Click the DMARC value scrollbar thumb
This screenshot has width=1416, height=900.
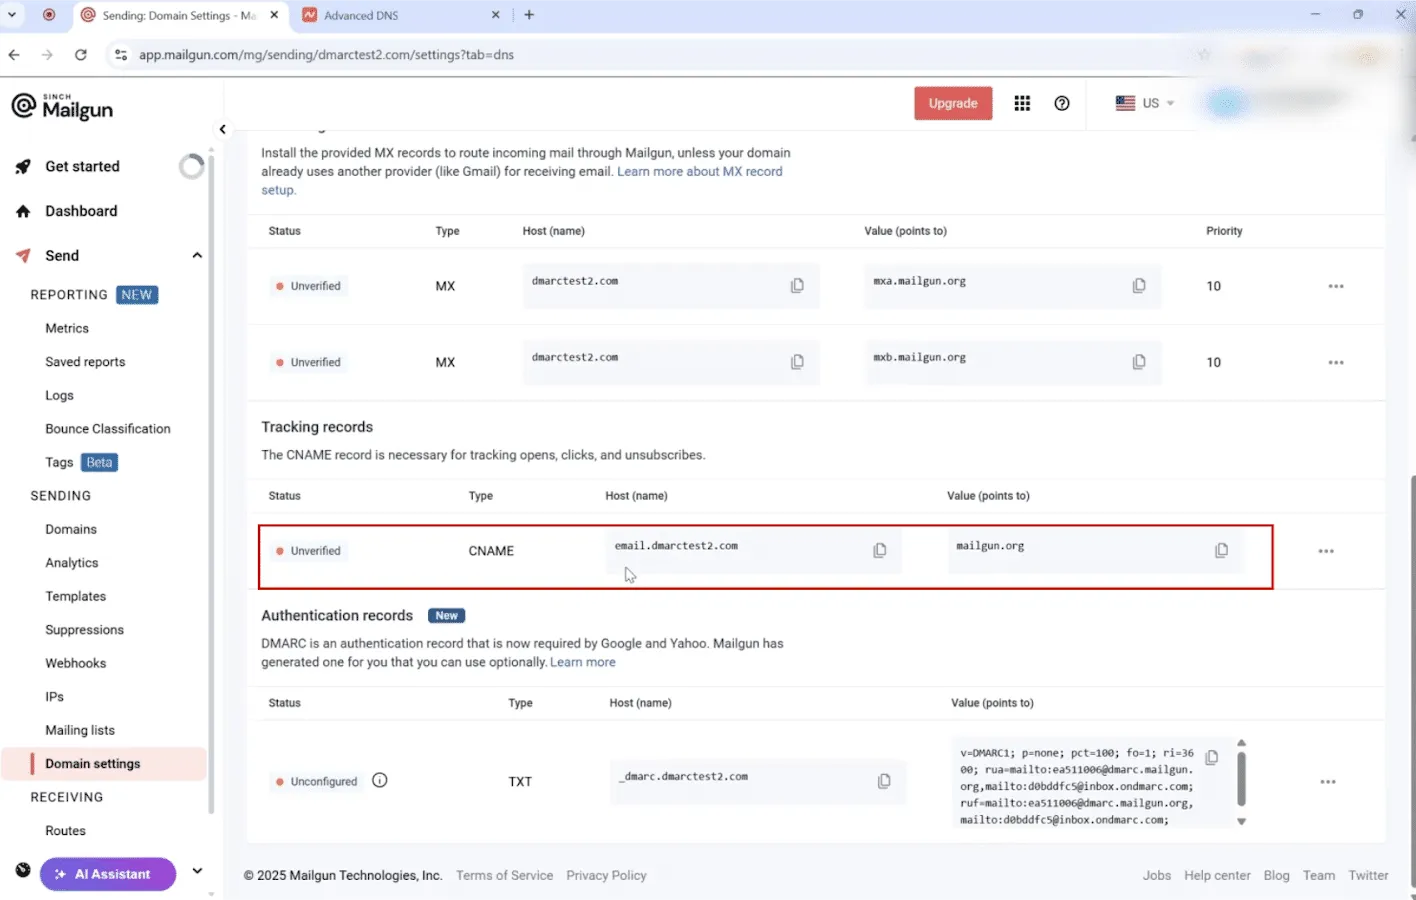tap(1241, 778)
